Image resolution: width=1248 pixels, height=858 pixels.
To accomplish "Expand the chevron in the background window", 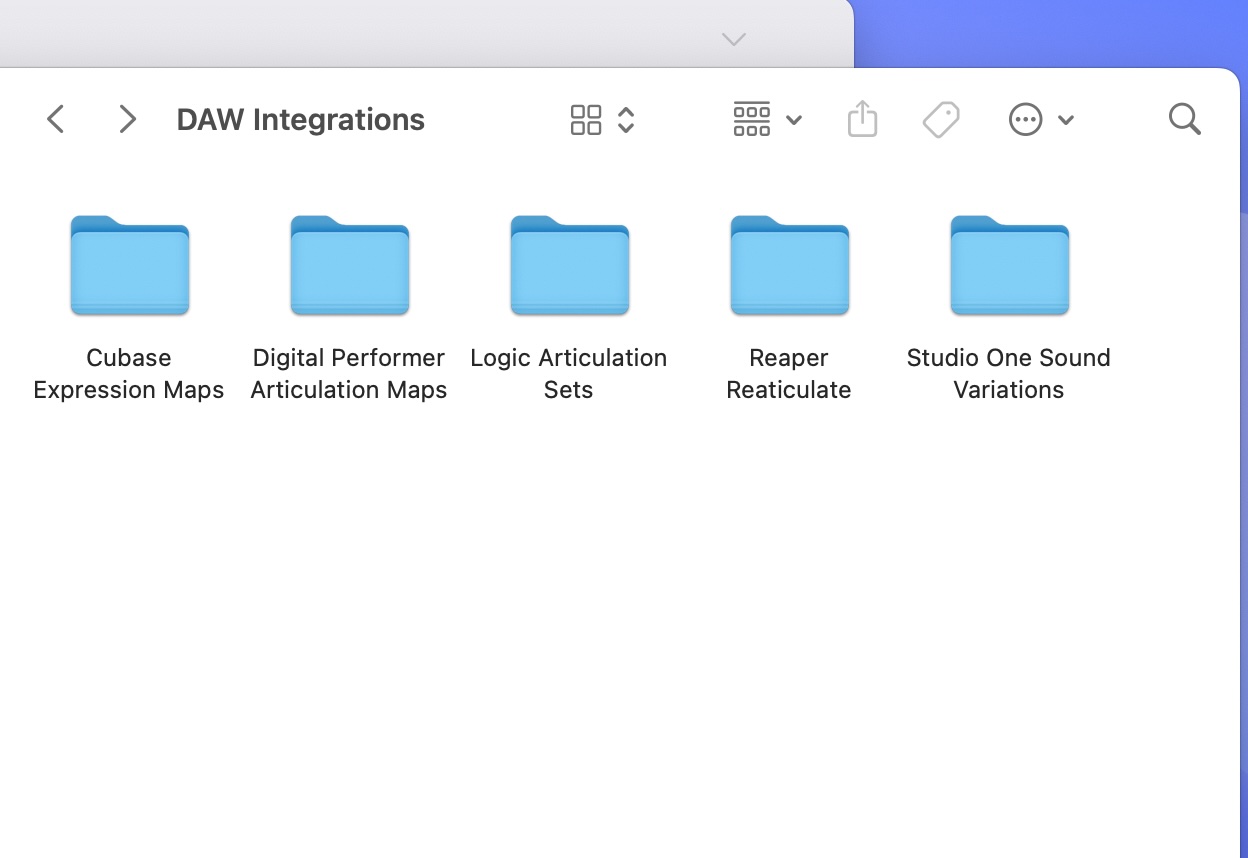I will pyautogui.click(x=734, y=39).
